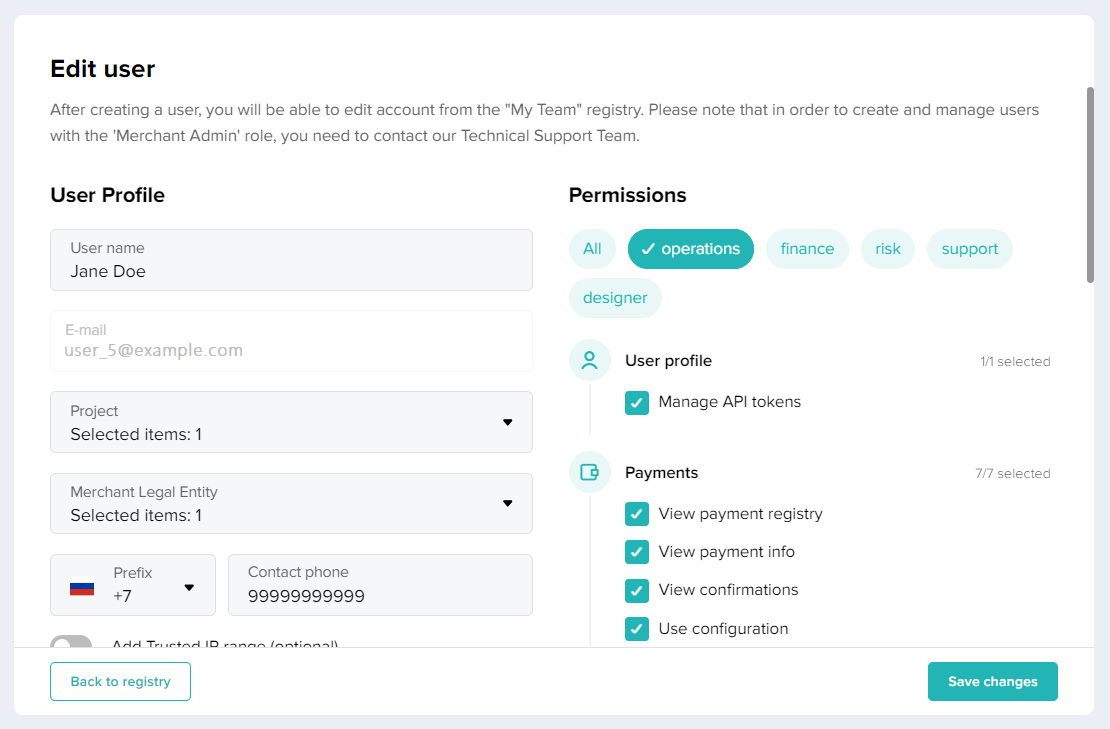Screen dimensions: 1110x729
Task: Uncheck Use configuration checkbox
Action: pyautogui.click(x=637, y=629)
